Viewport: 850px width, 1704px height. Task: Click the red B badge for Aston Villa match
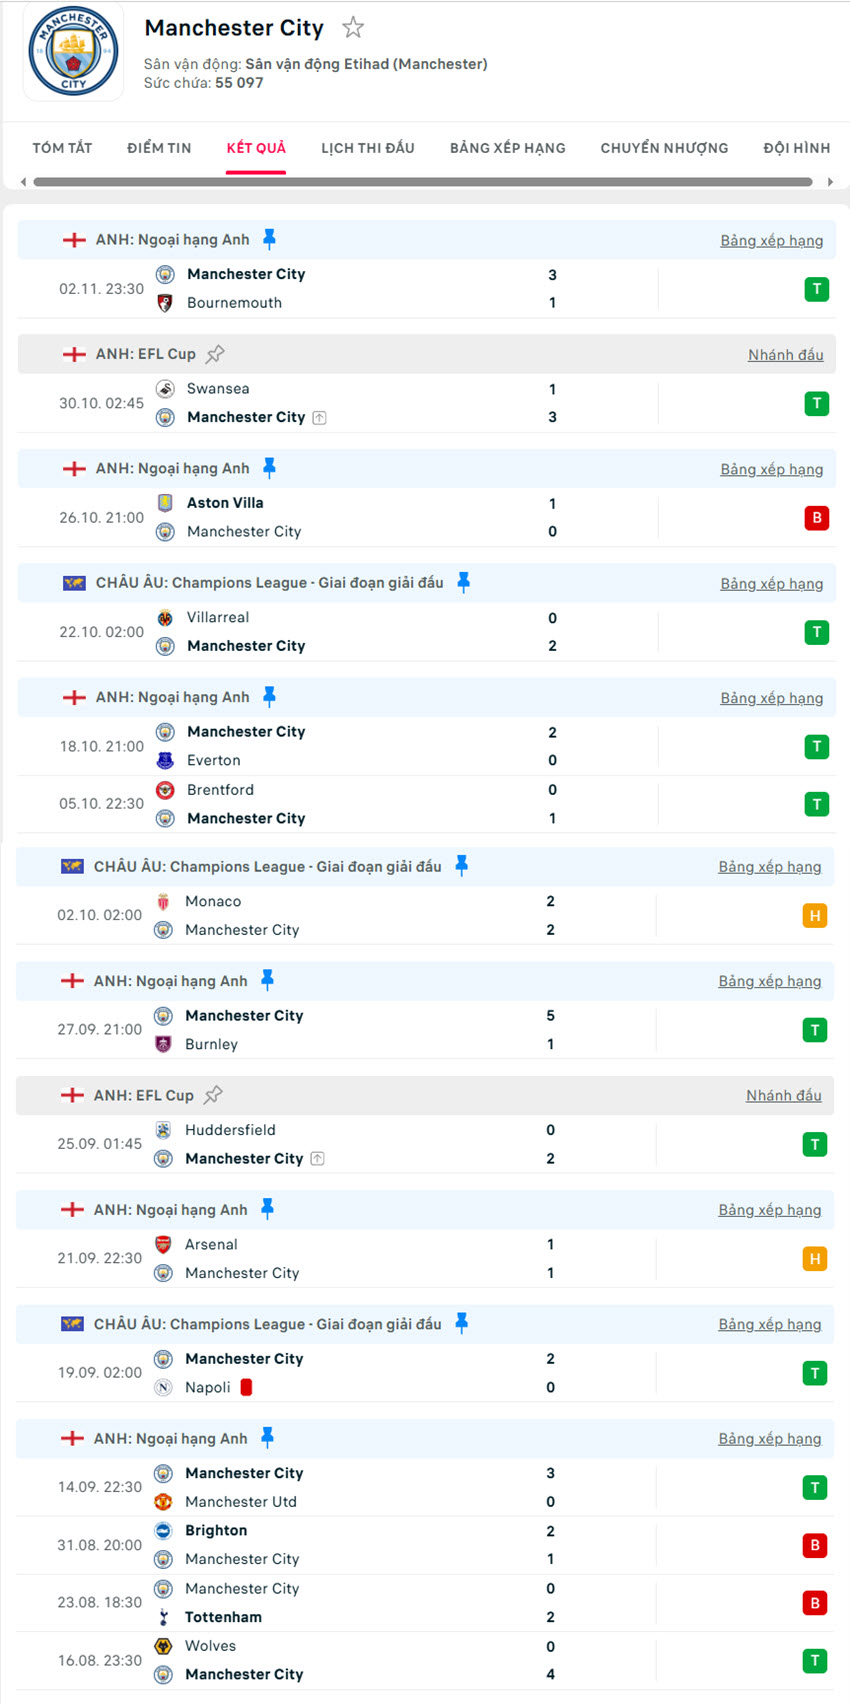(816, 518)
